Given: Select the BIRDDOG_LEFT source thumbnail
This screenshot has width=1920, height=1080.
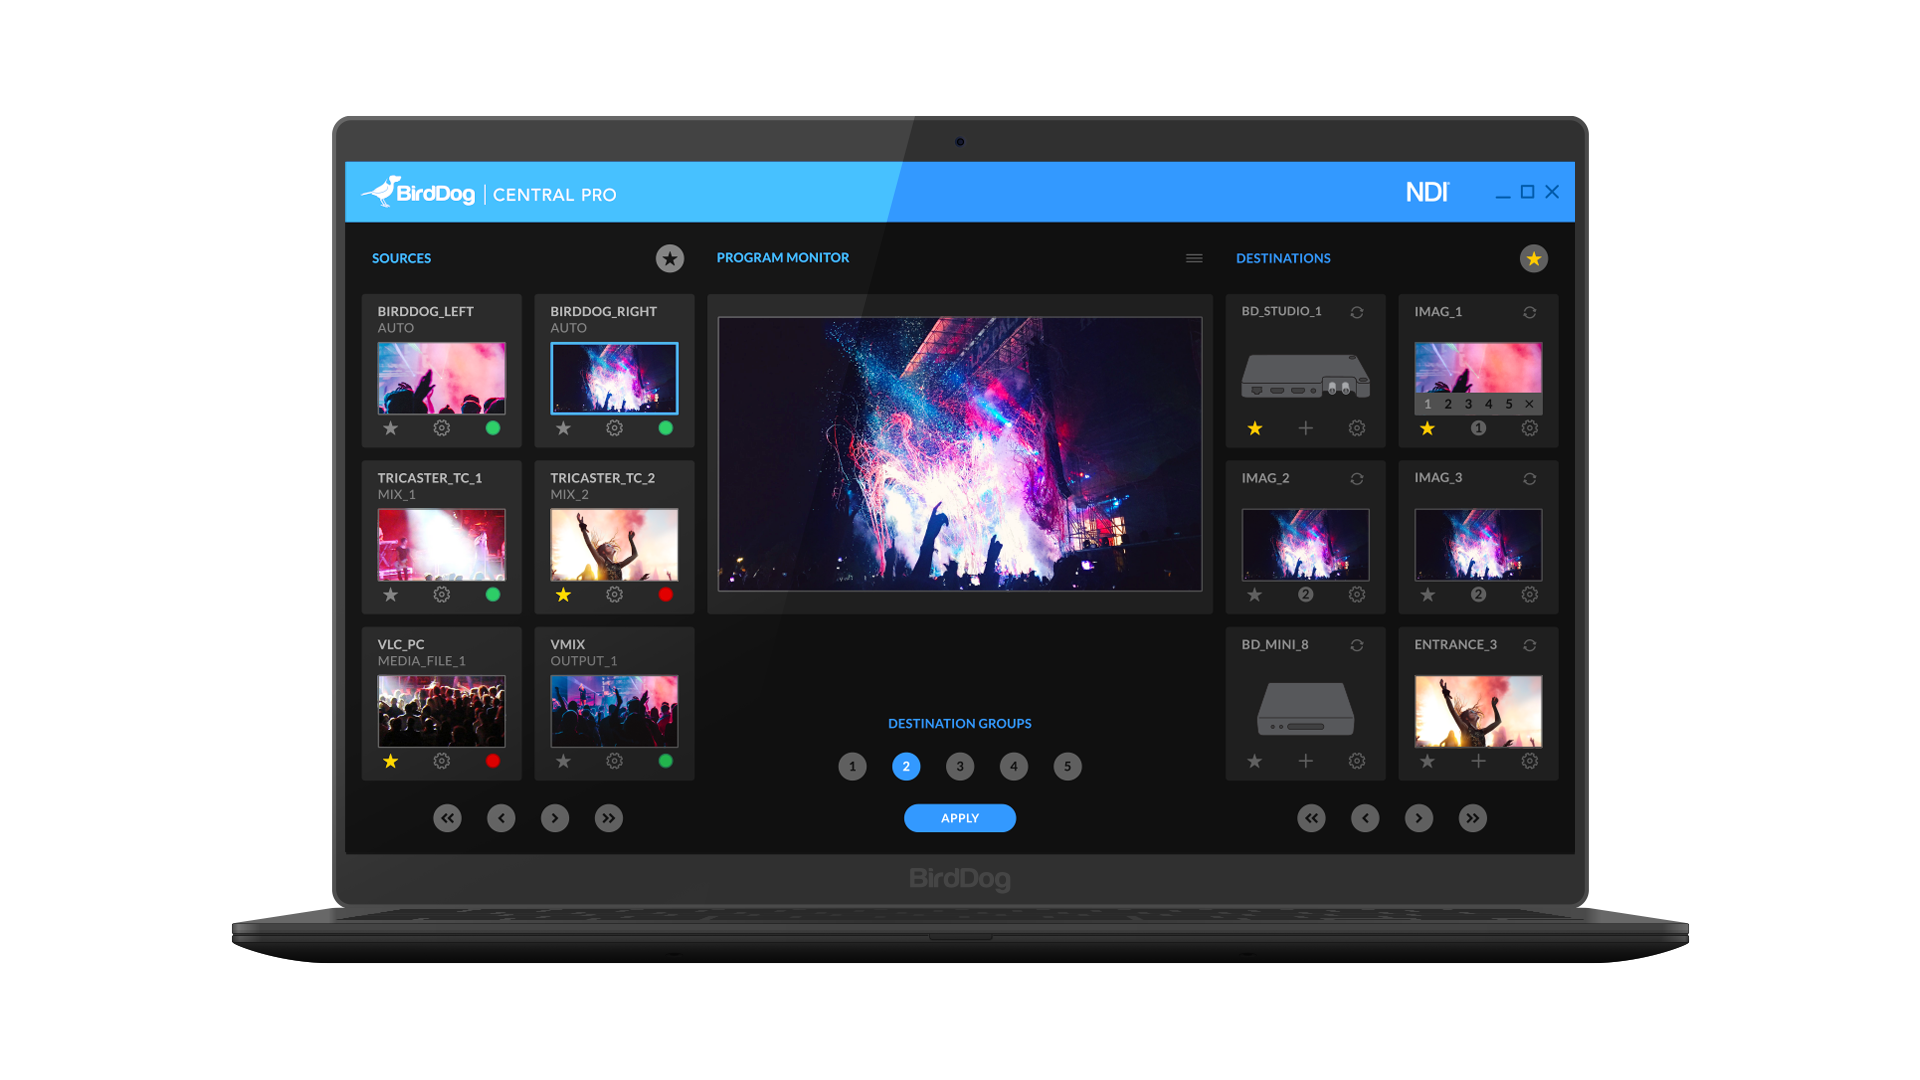Looking at the screenshot, I should click(x=442, y=378).
